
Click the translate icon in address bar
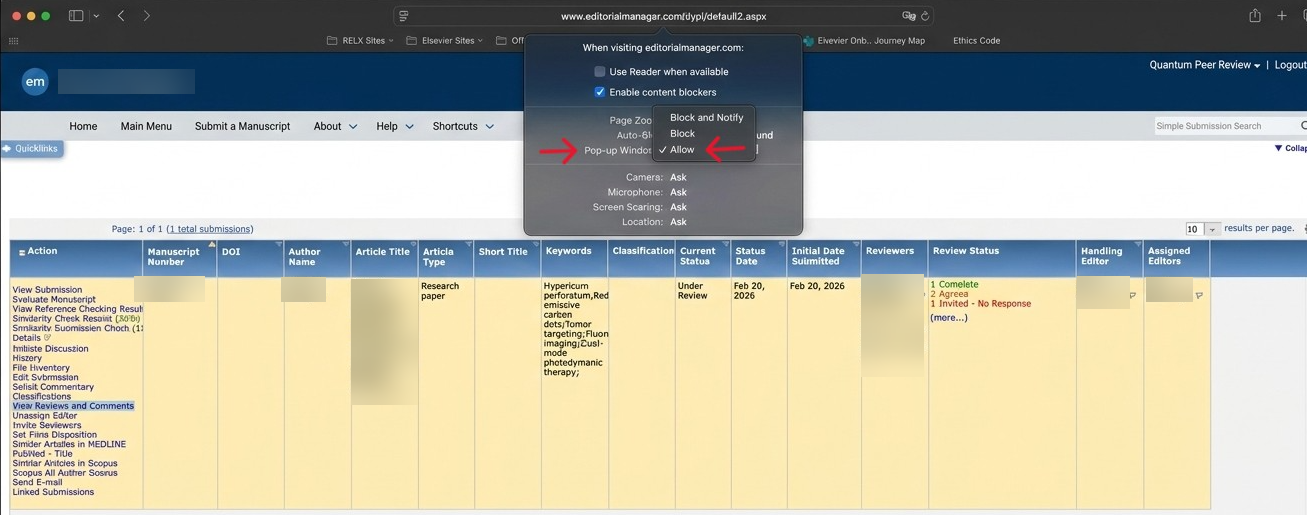[908, 16]
